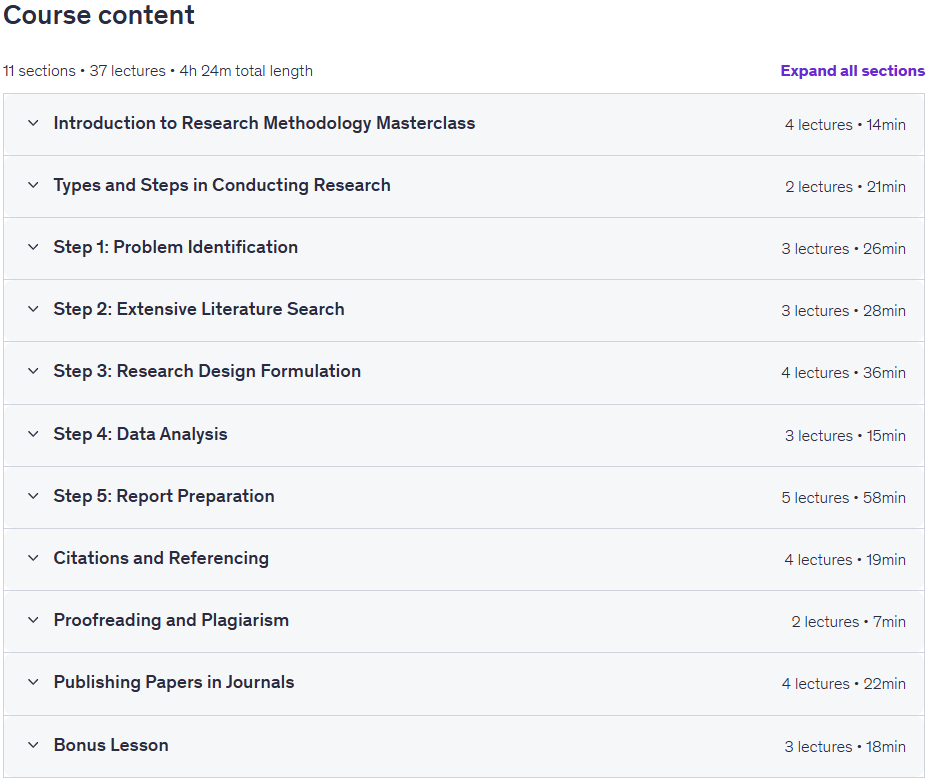Open chevron beside Proofreading and Plagiarism

pos(34,620)
